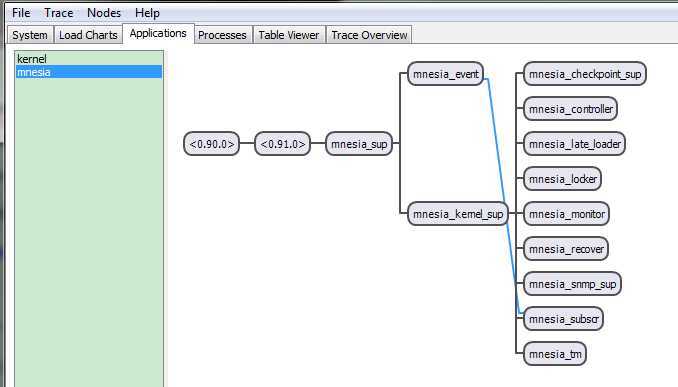Switch to the Processes tab

[x=222, y=35]
